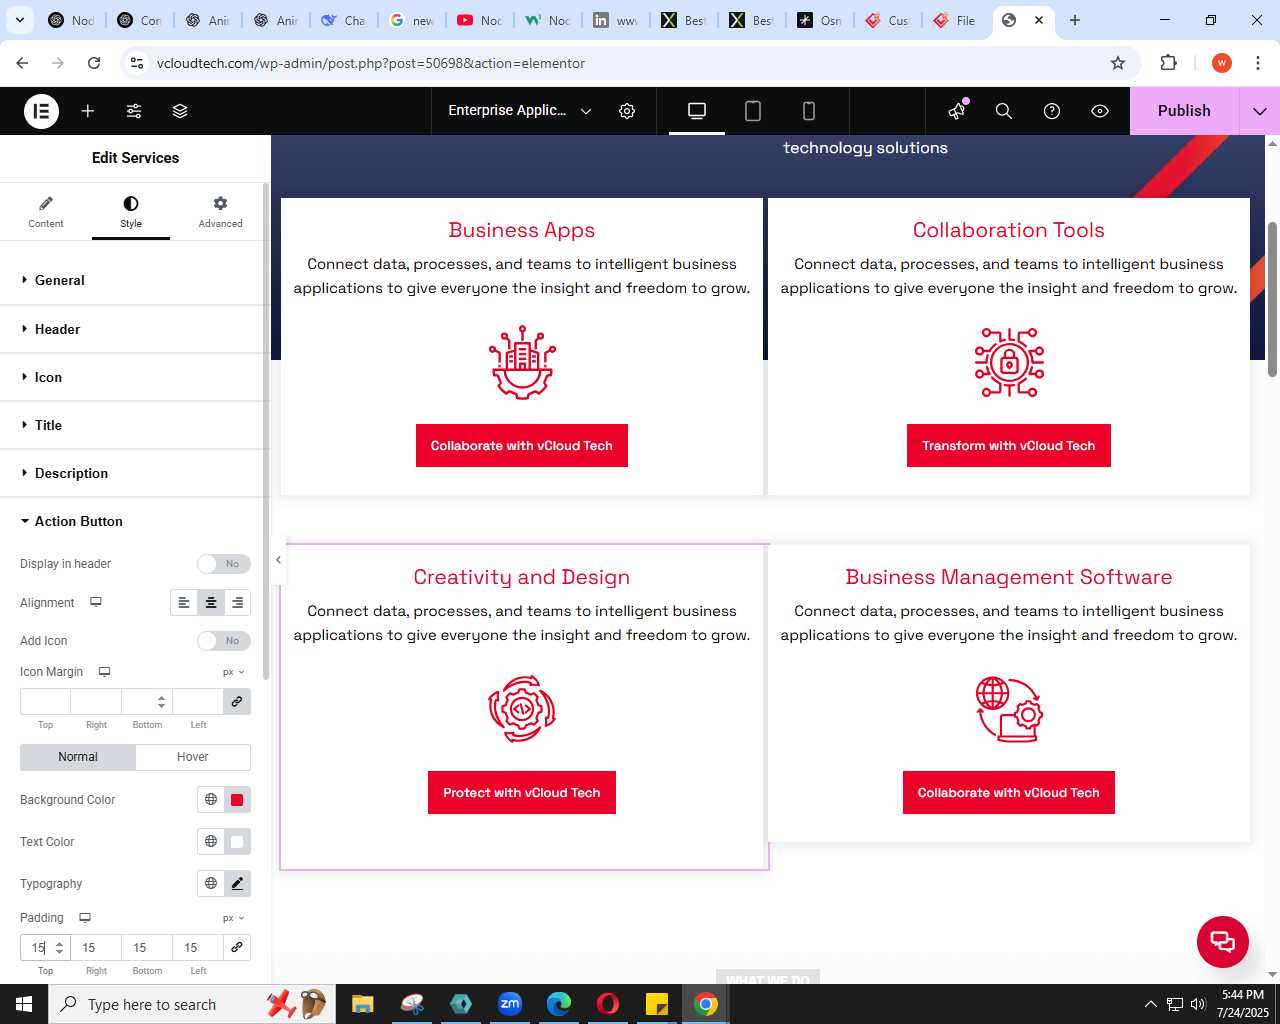Viewport: 1280px width, 1024px height.
Task: Open Site Settings sliders icon
Action: point(134,111)
